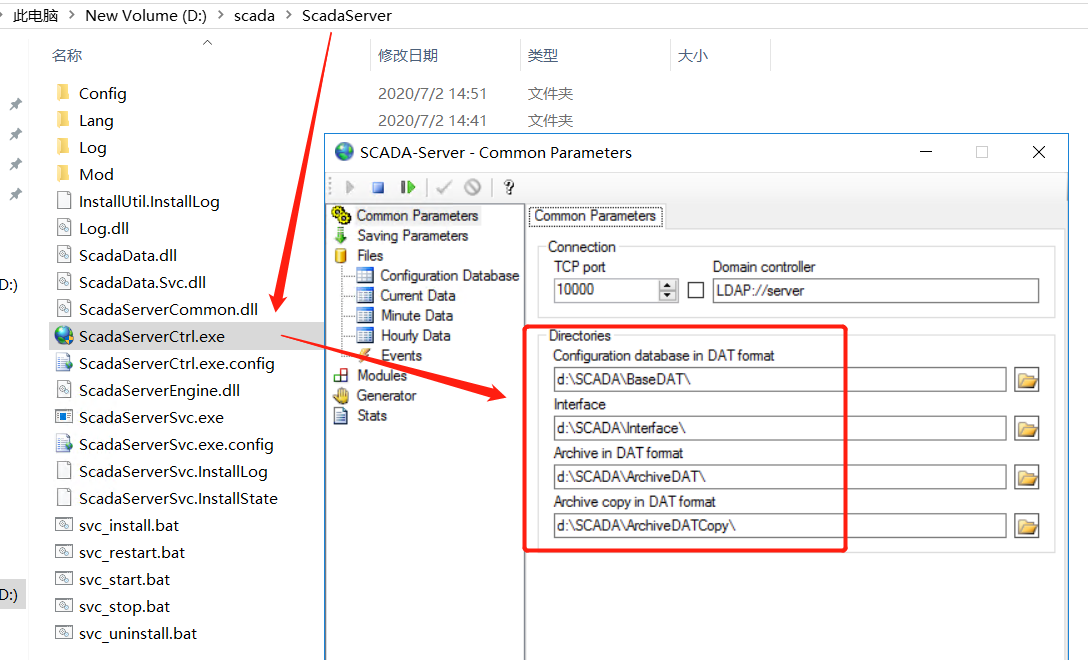Browse folder for Archive copy in DAT format
The width and height of the screenshot is (1088, 660).
[x=1026, y=526]
